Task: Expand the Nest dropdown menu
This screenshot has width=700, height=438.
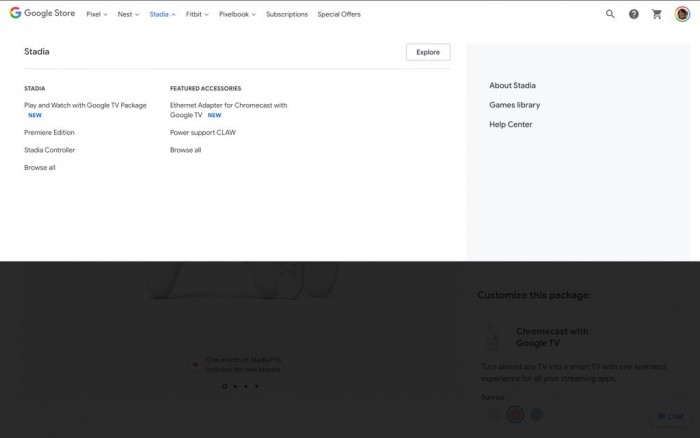Action: 128,15
